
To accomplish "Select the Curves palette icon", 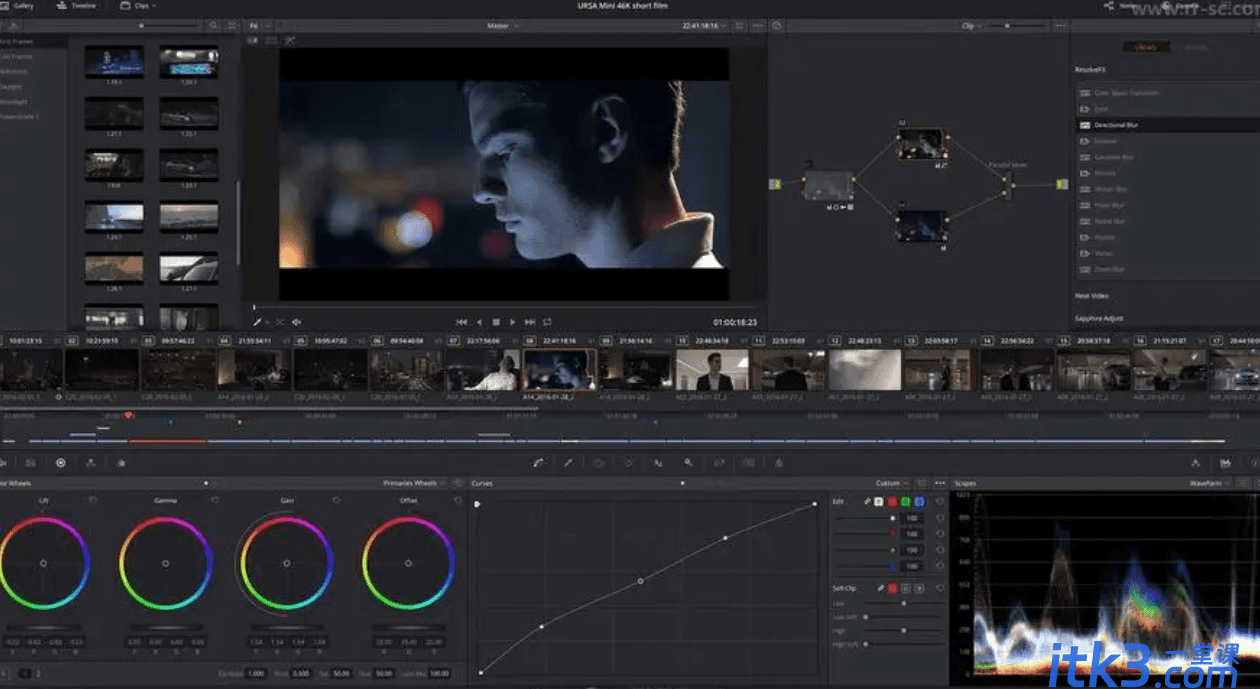I will (x=538, y=463).
